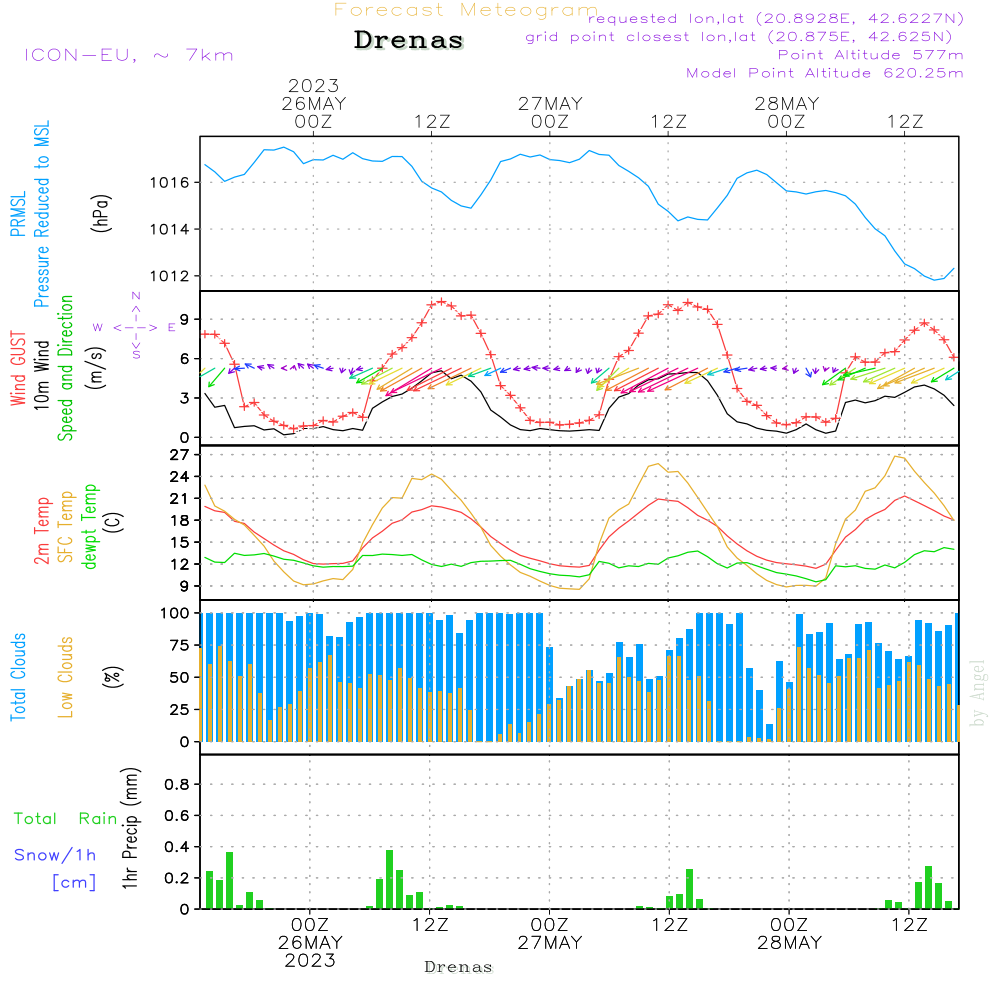Click the requested lon,lat coordinates text
The width and height of the screenshot is (1000, 1000).
coord(775,19)
